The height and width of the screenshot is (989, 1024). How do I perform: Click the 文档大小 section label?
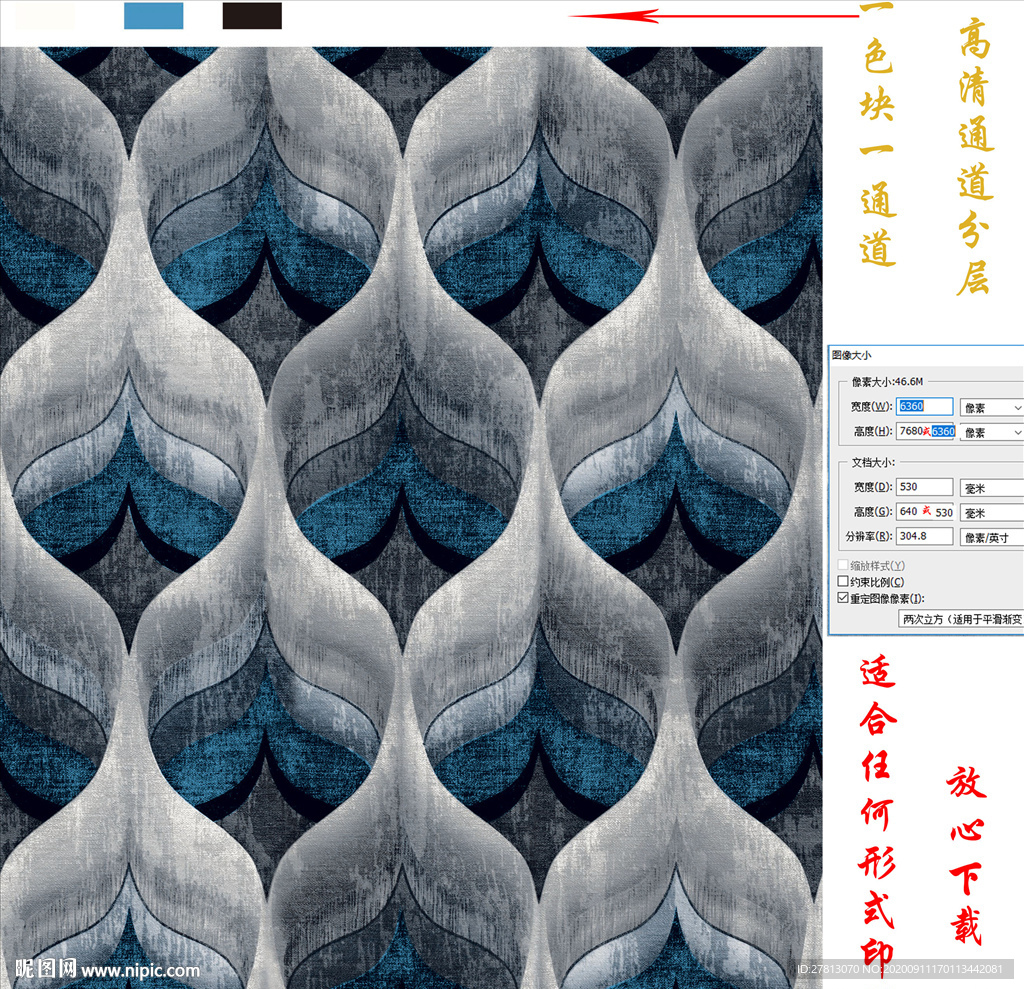872,462
